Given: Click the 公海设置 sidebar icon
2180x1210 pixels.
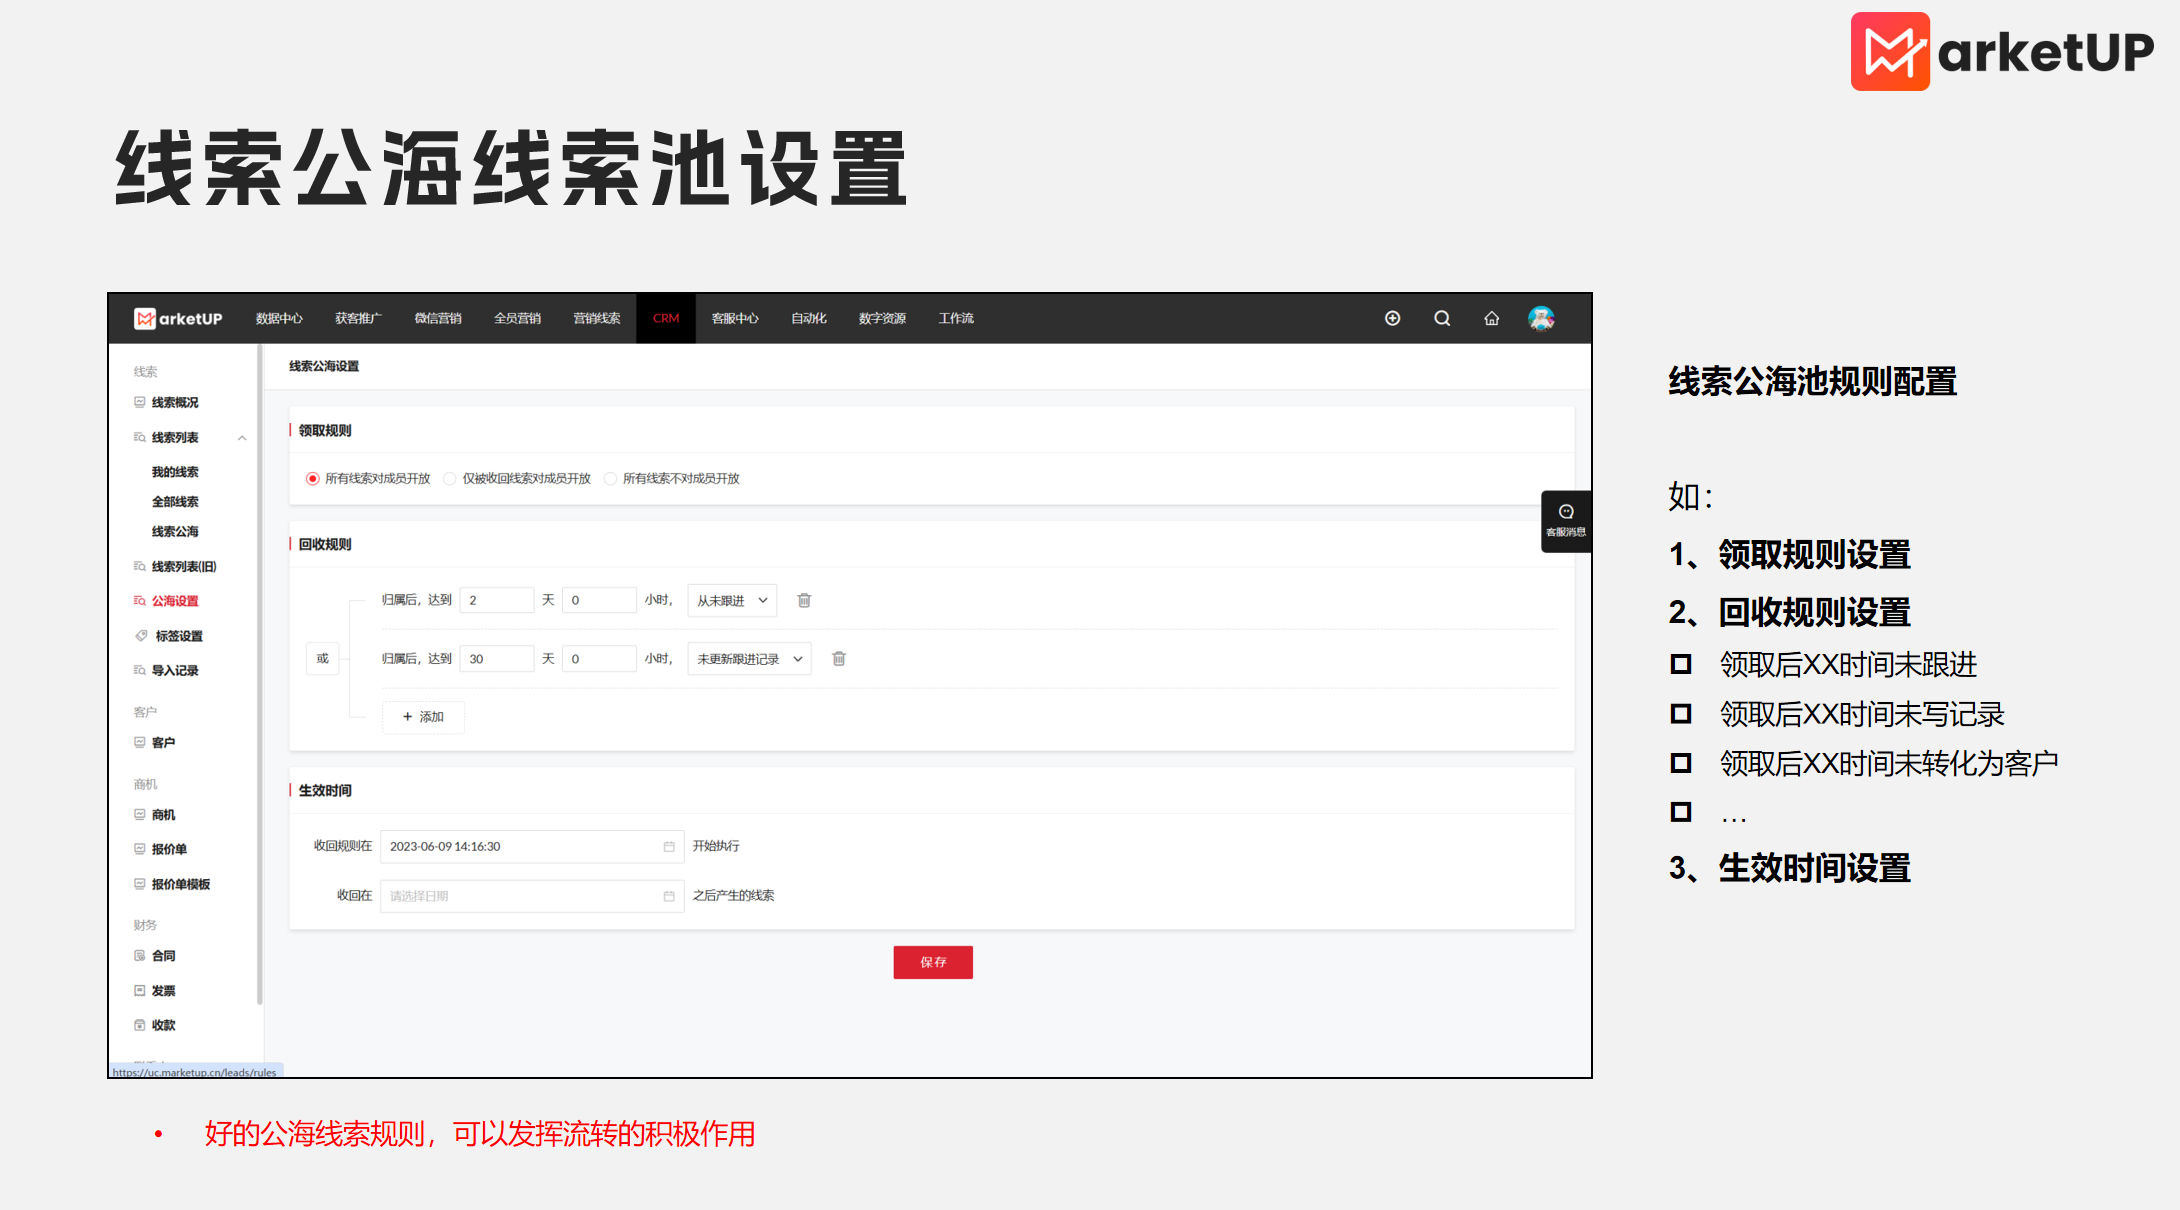Looking at the screenshot, I should click(x=140, y=601).
